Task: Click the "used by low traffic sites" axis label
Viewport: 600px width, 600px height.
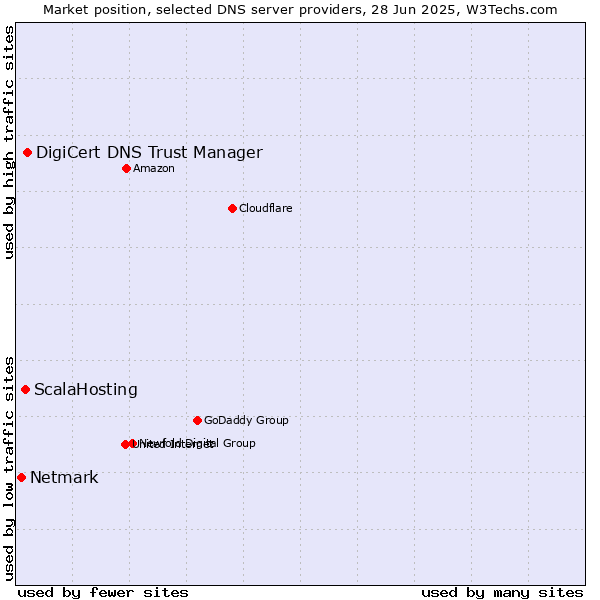Action: (x=8, y=469)
